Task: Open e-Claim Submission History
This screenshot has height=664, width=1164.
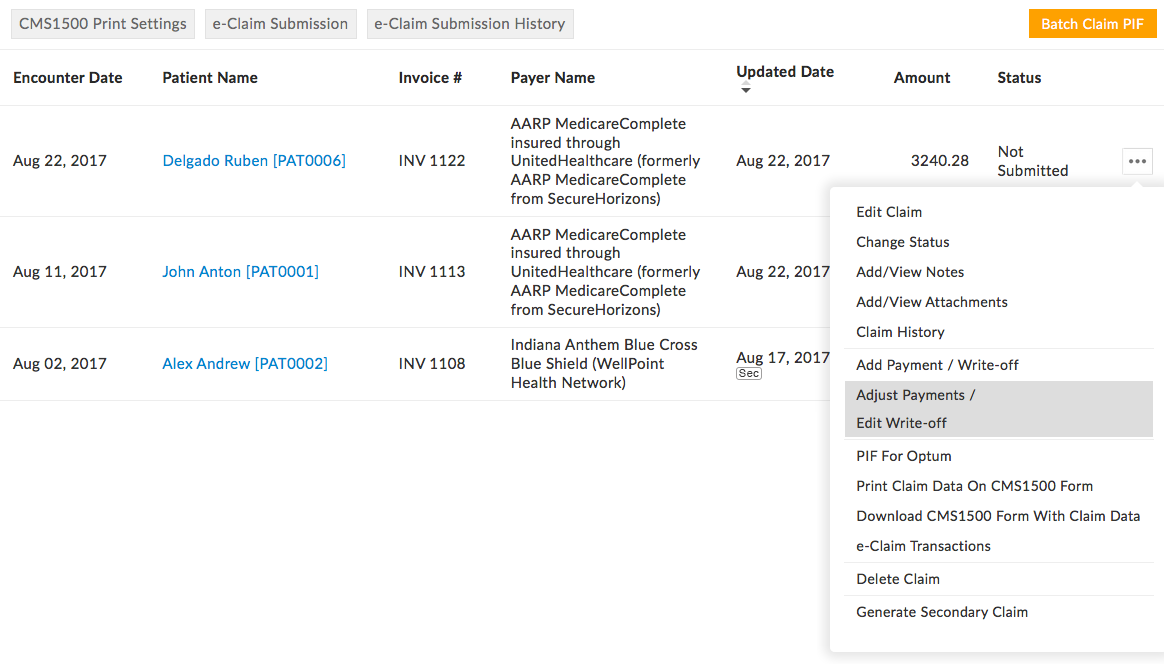Action: (x=470, y=23)
